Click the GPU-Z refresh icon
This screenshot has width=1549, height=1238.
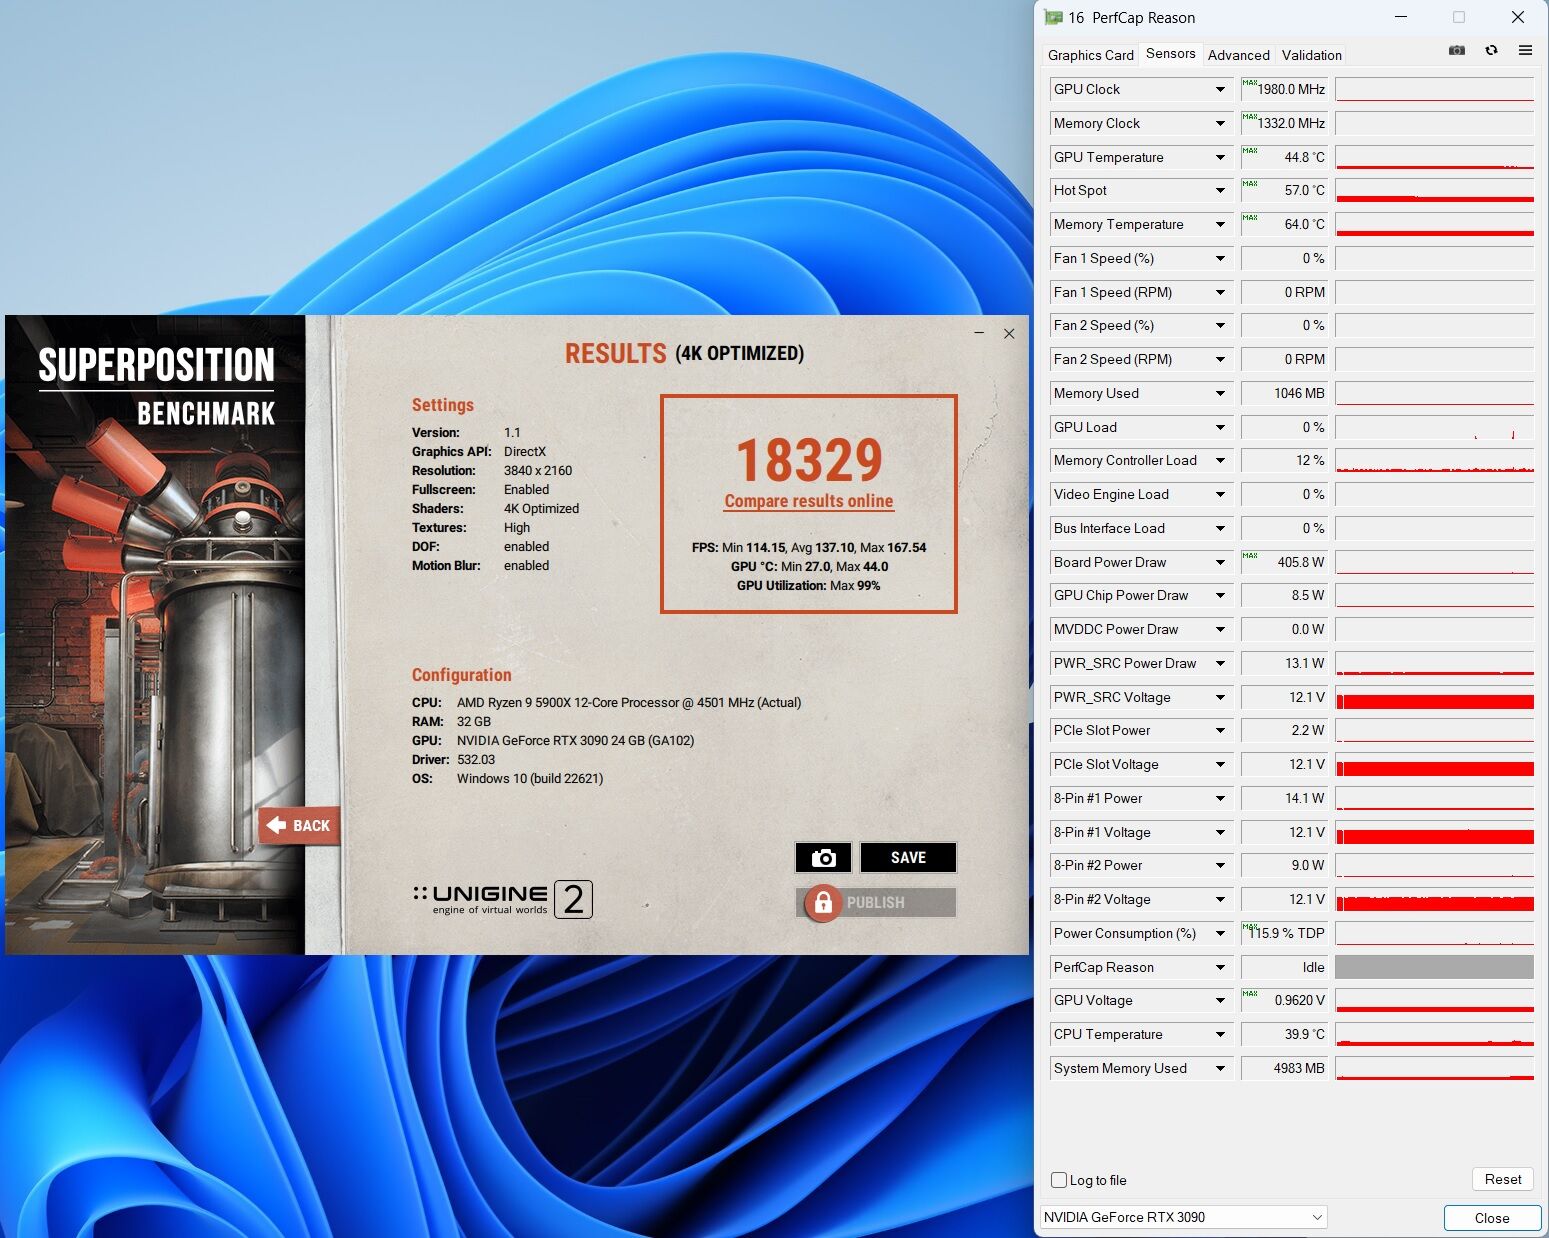click(x=1491, y=50)
